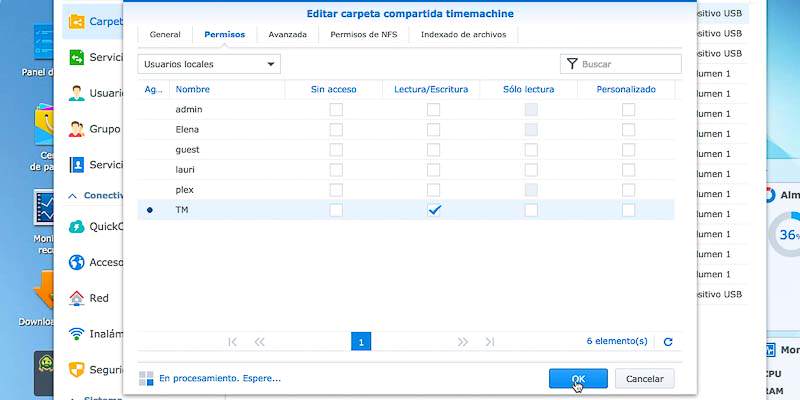800x400 pixels.
Task: Click page number 1 button
Action: 361,342
